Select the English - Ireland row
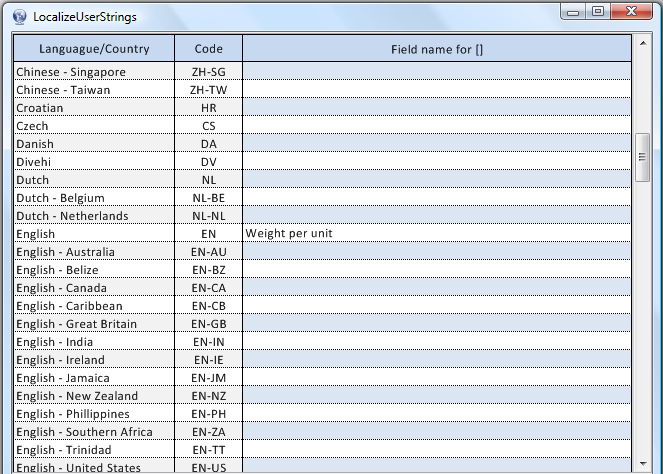This screenshot has height=474, width=663. (94, 360)
